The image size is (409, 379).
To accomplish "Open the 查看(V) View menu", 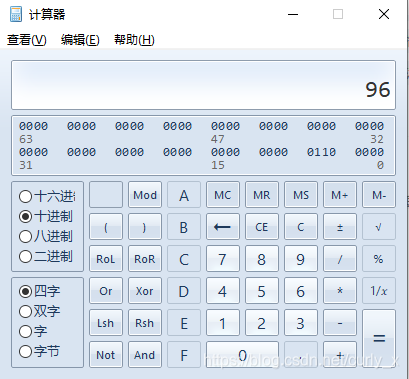I will tap(27, 40).
